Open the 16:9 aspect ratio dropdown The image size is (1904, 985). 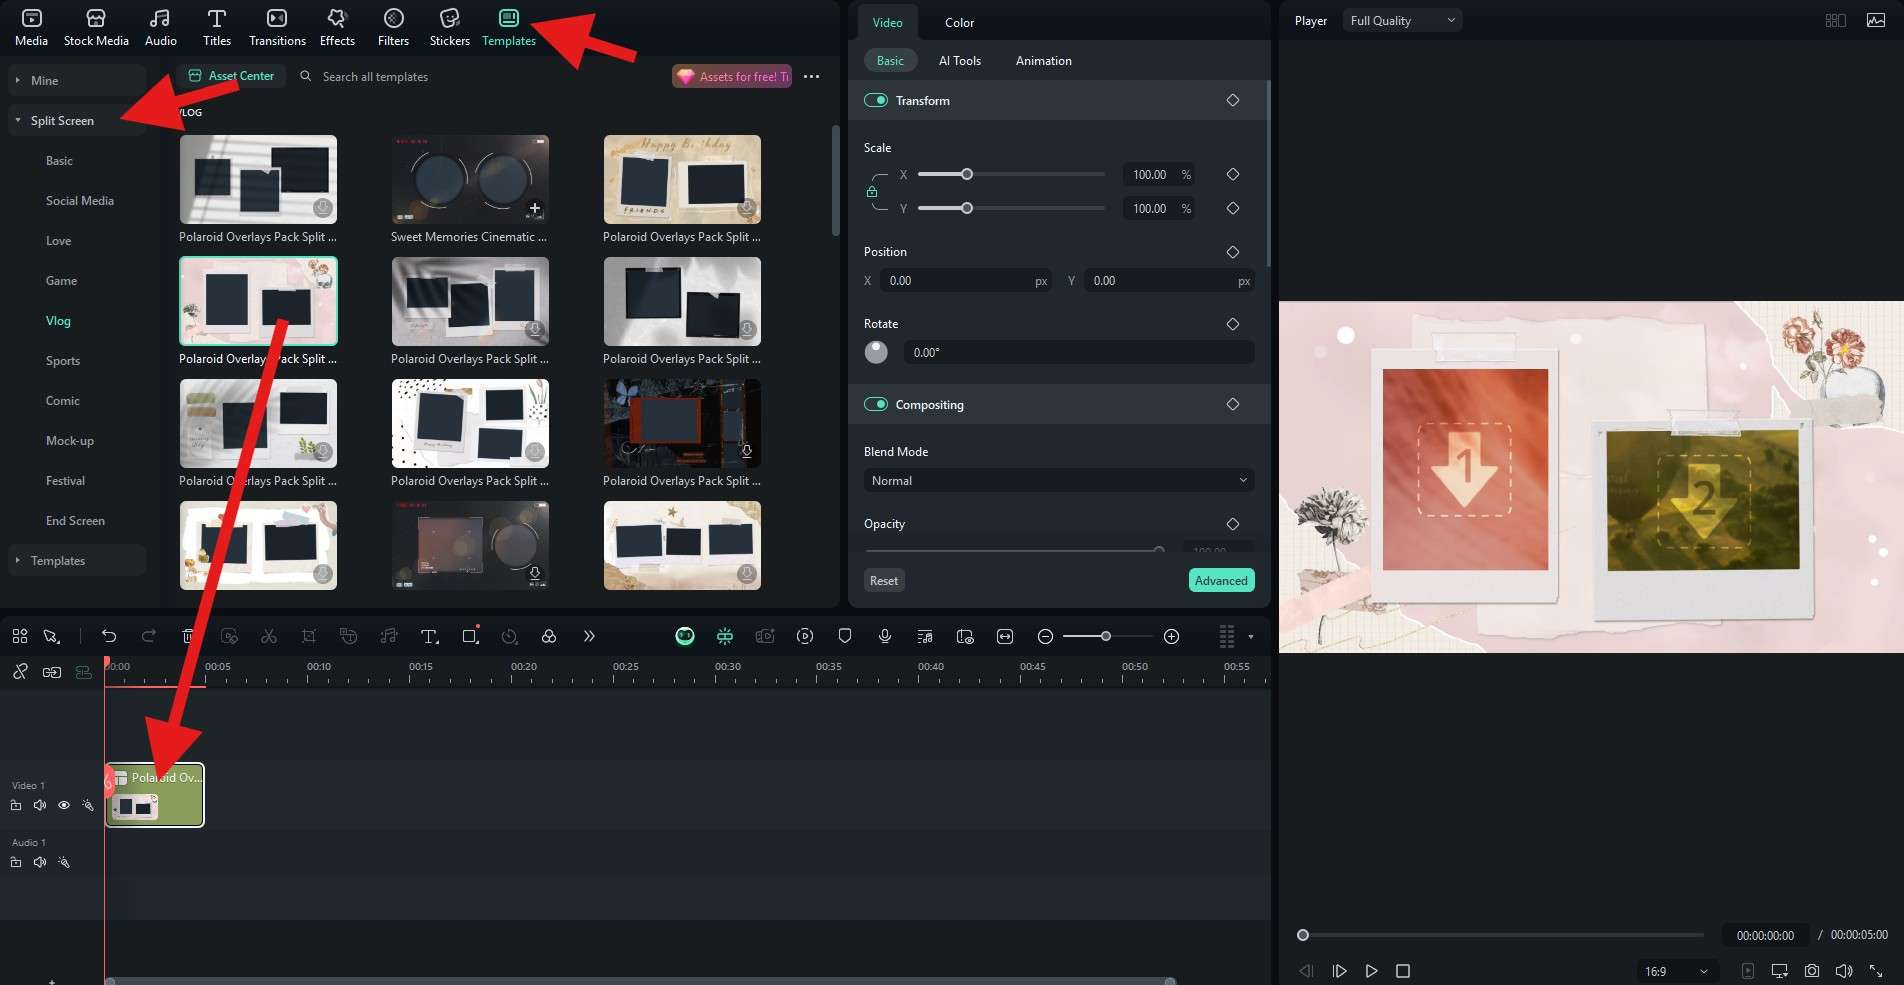coord(1676,971)
